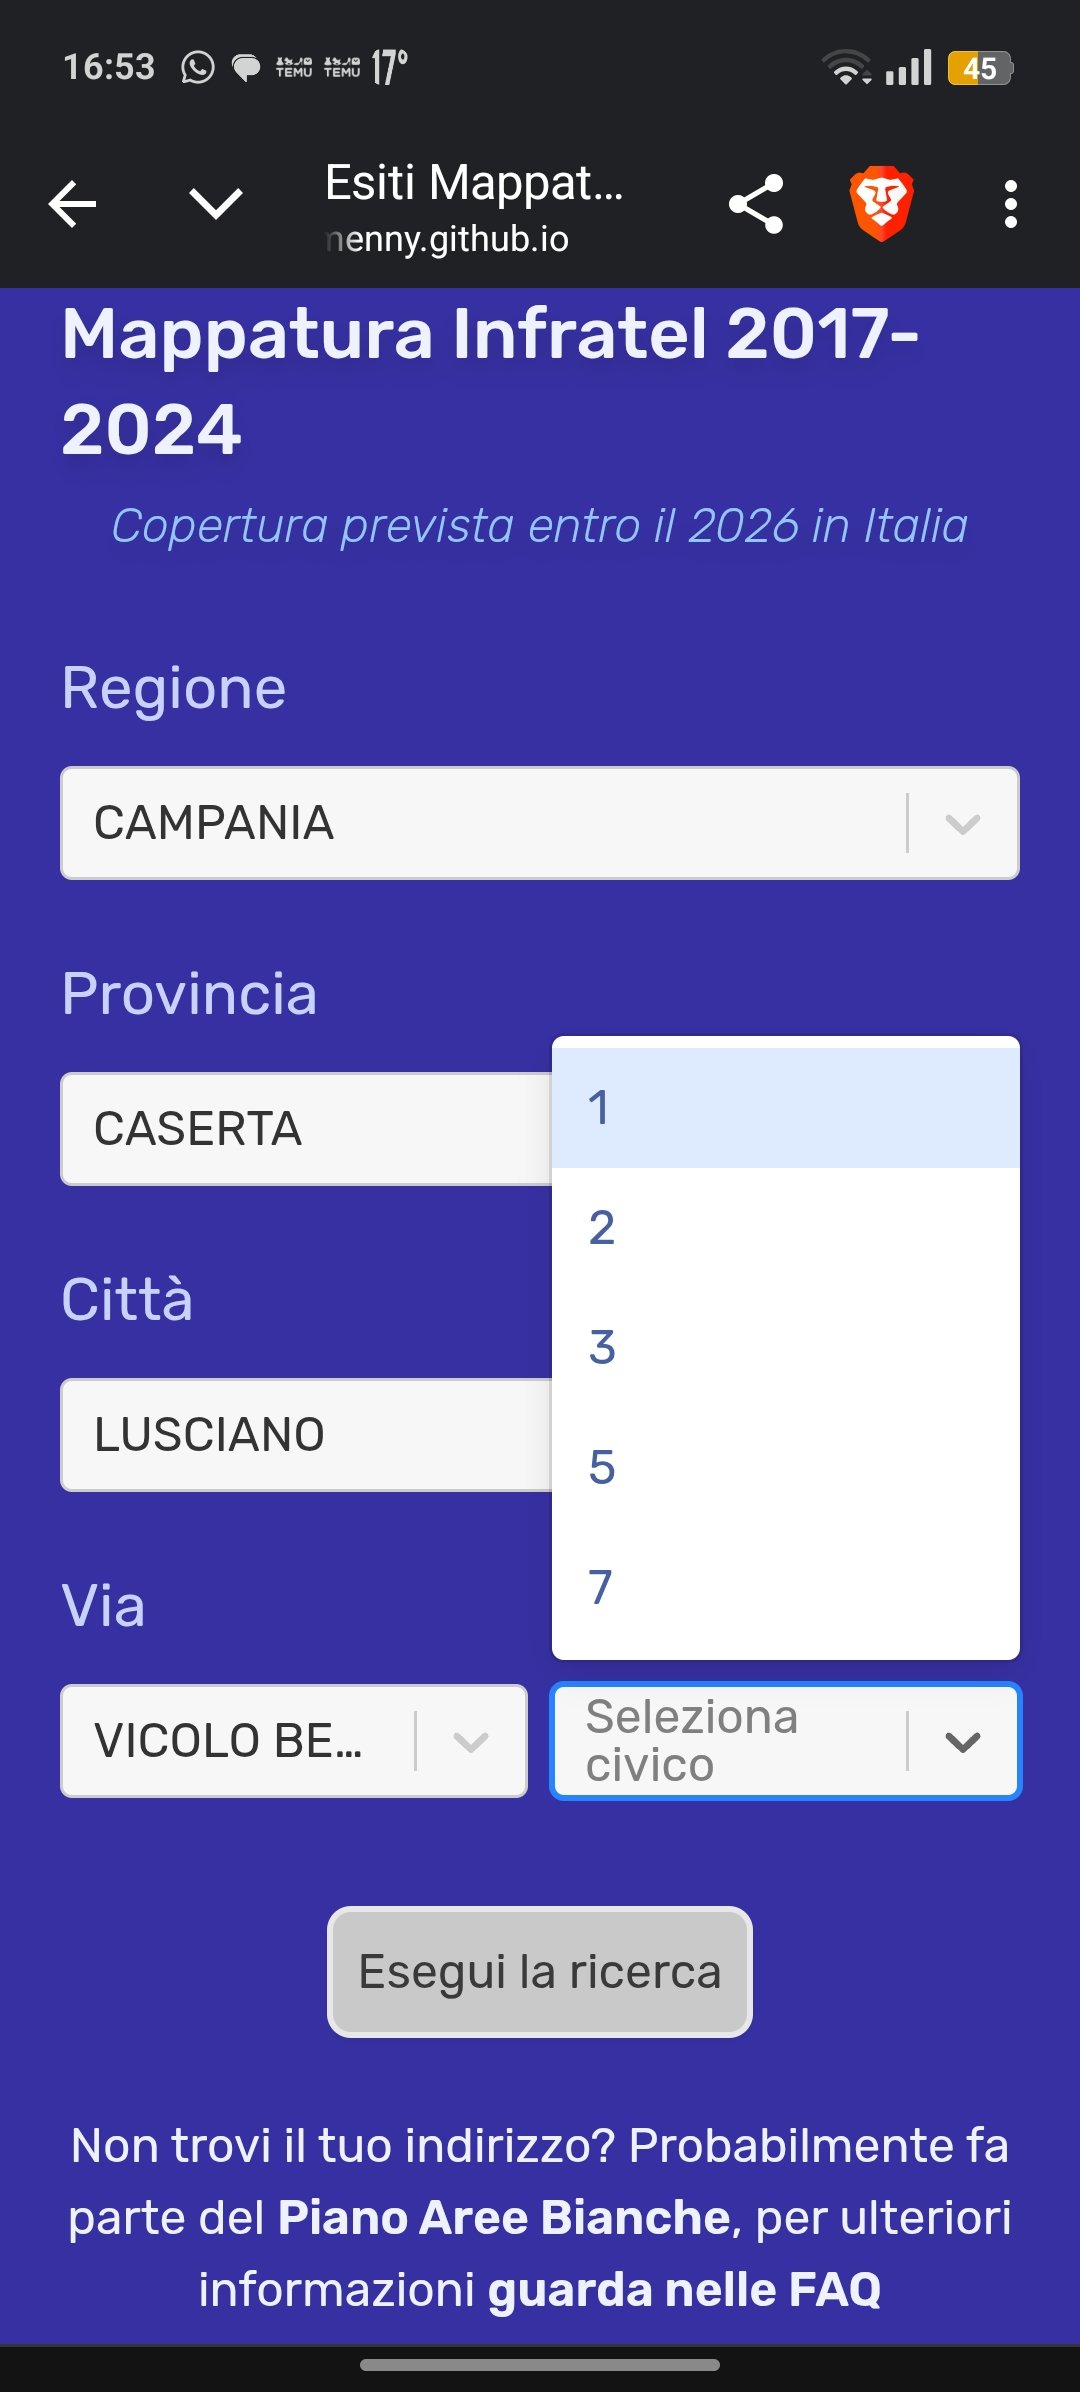Open Brave Shields lion icon
The width and height of the screenshot is (1080, 2392).
tap(881, 204)
